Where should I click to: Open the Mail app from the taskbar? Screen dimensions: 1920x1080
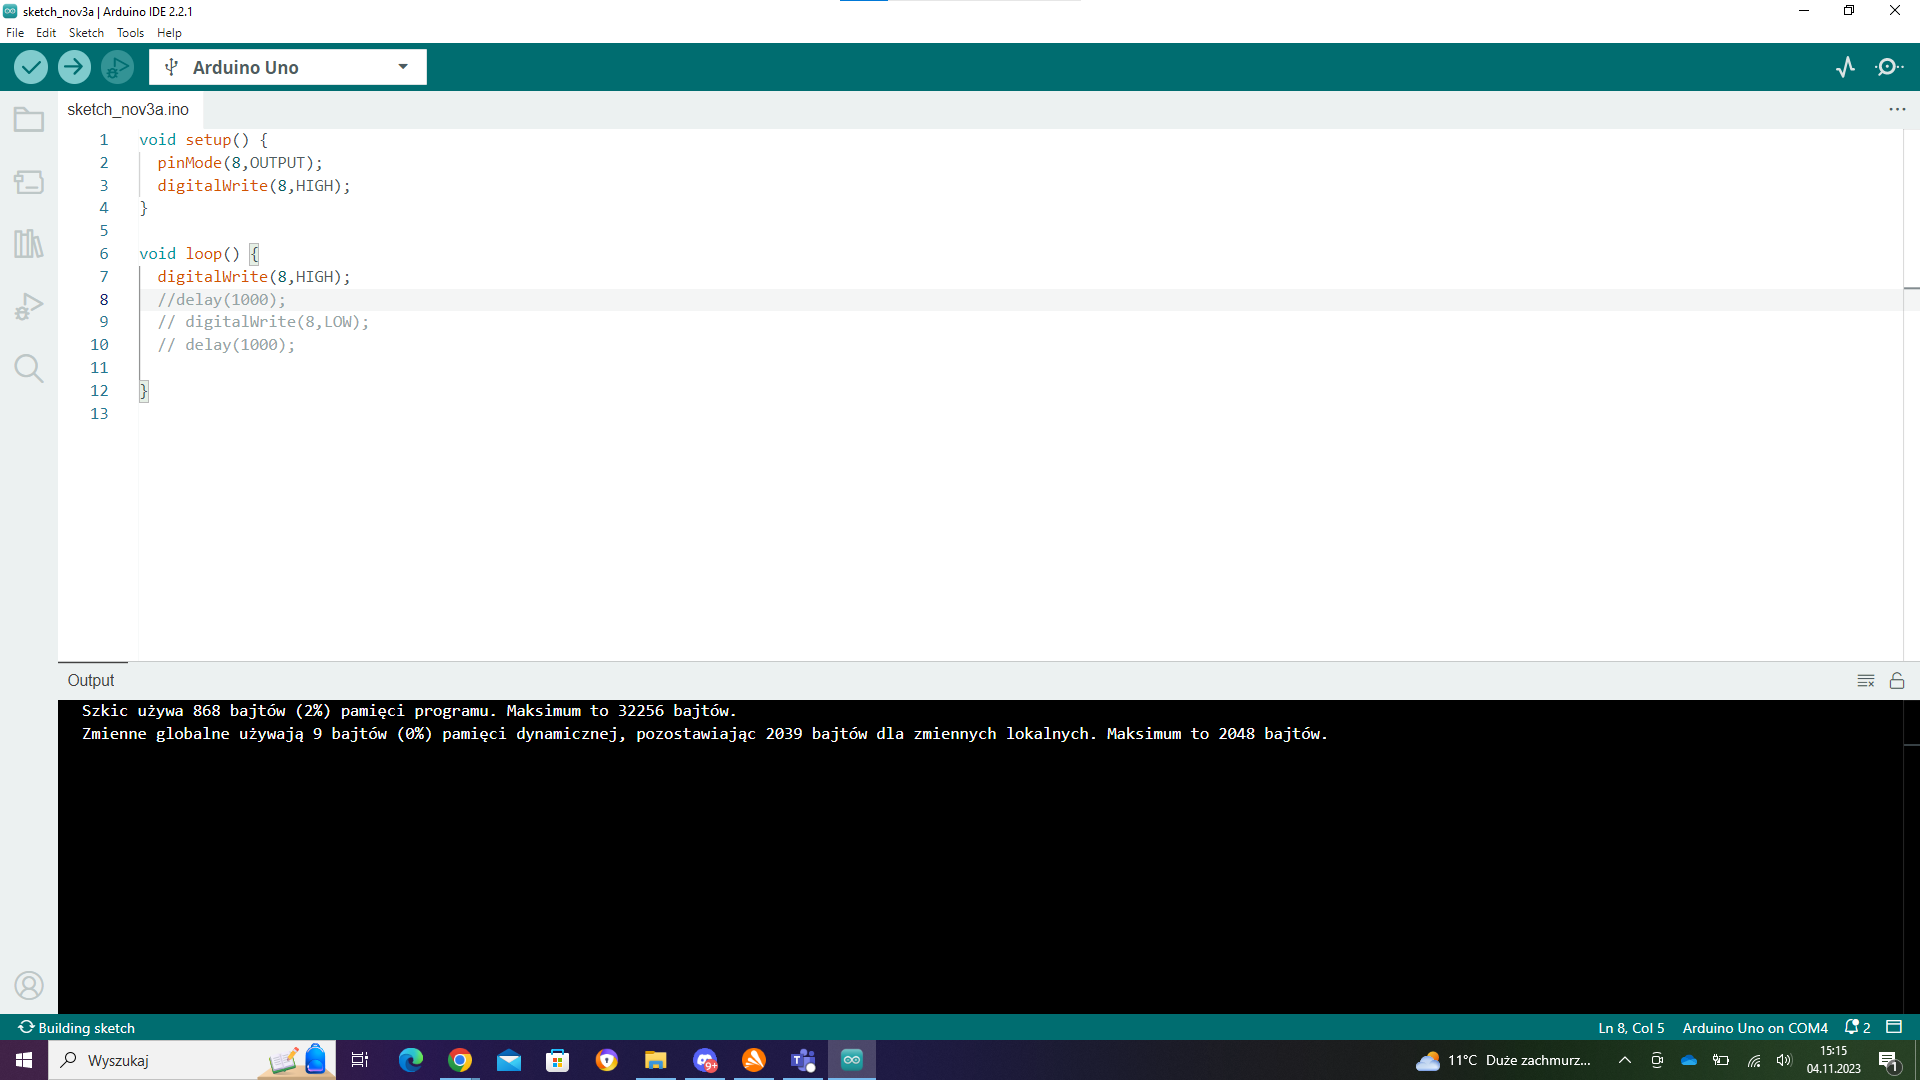pos(509,1060)
